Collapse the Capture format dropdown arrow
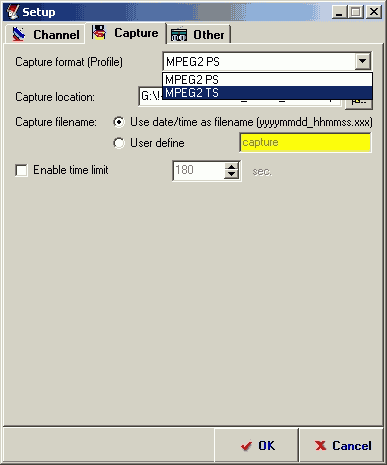This screenshot has height=465, width=387. point(362,61)
